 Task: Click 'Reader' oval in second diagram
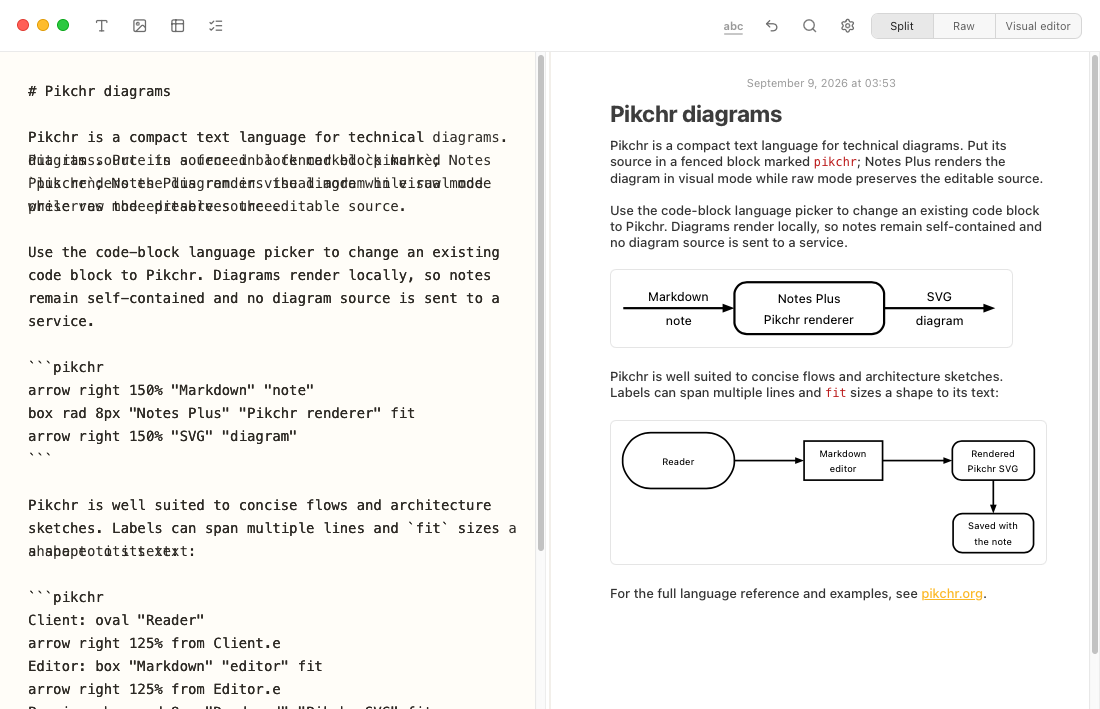pos(678,461)
